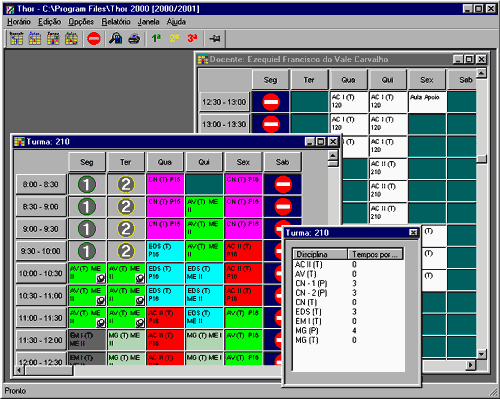This screenshot has height=399, width=500.
Task: Click the 8:00 - 8:30 time row button
Action: pyautogui.click(x=41, y=184)
